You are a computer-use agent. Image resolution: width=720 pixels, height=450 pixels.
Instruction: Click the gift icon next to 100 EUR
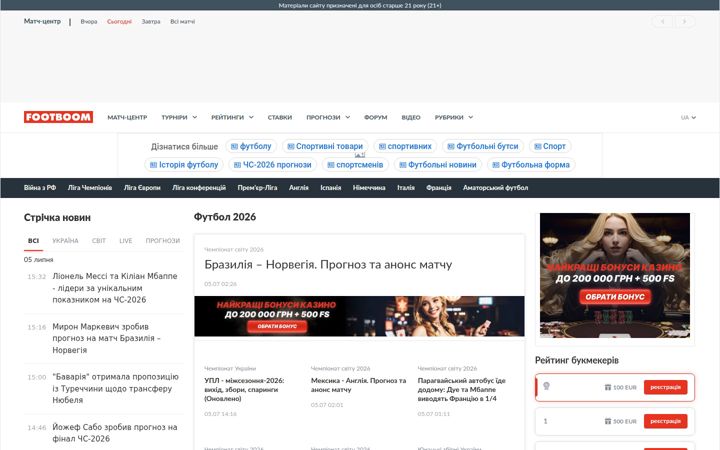coord(608,388)
